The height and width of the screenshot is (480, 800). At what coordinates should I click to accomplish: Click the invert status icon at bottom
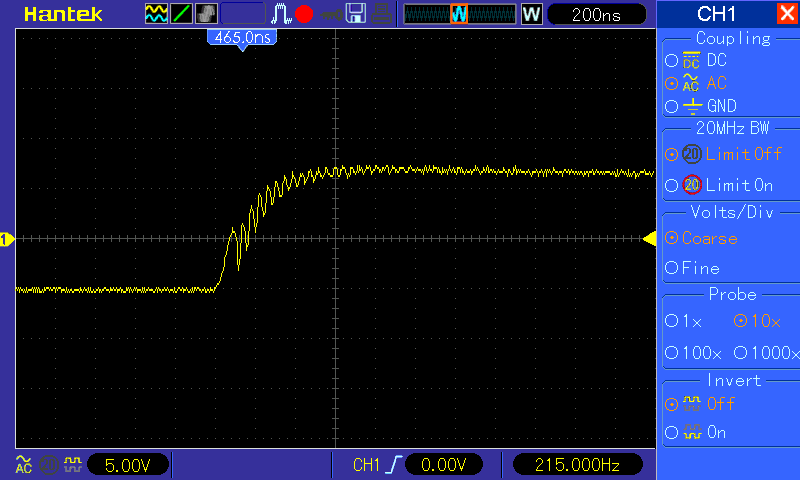[x=73, y=464]
